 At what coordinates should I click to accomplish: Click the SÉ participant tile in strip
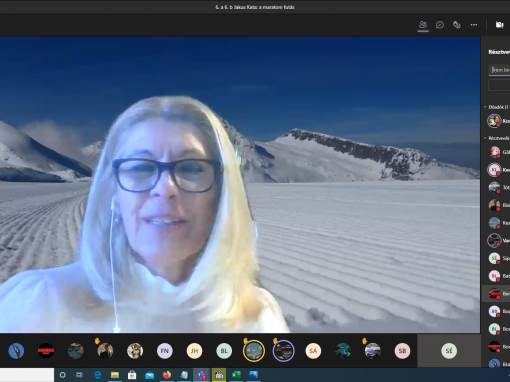(x=449, y=351)
